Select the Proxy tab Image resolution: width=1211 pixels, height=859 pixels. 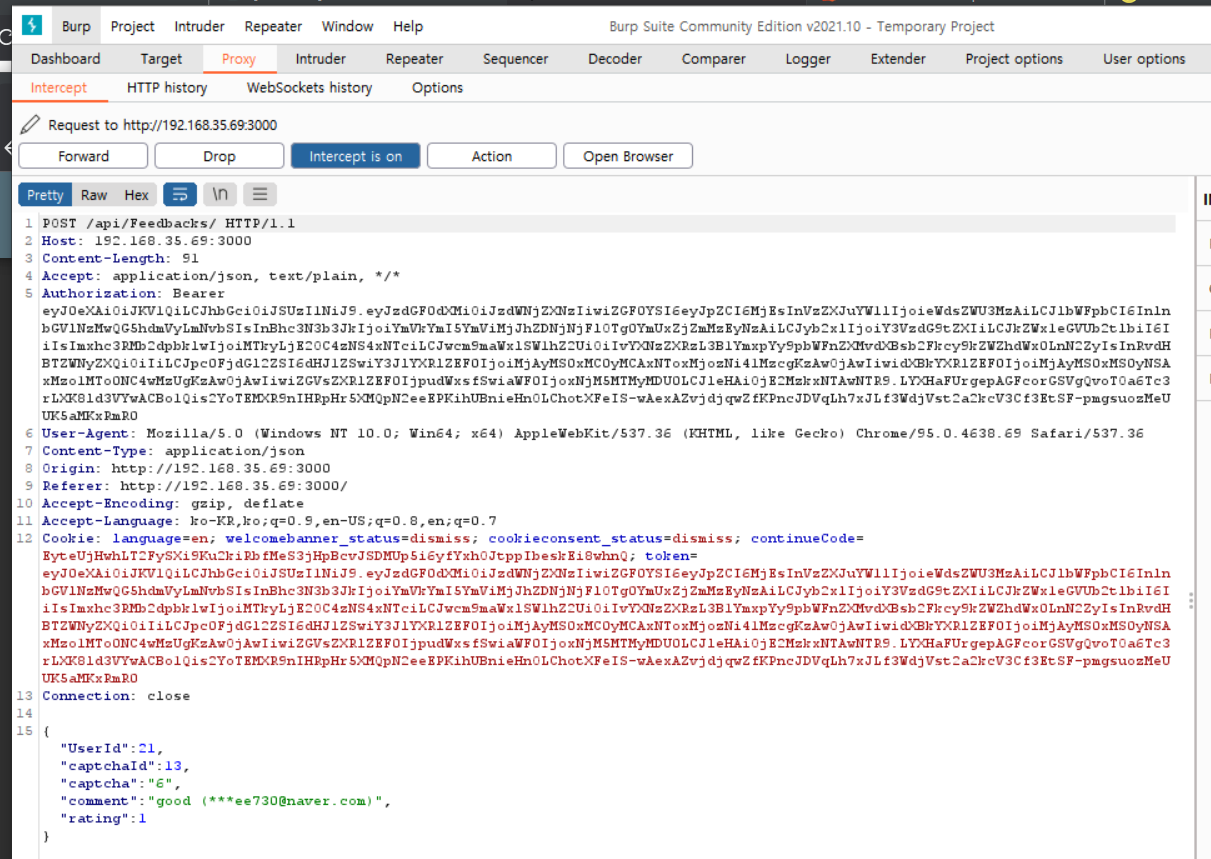[238, 59]
